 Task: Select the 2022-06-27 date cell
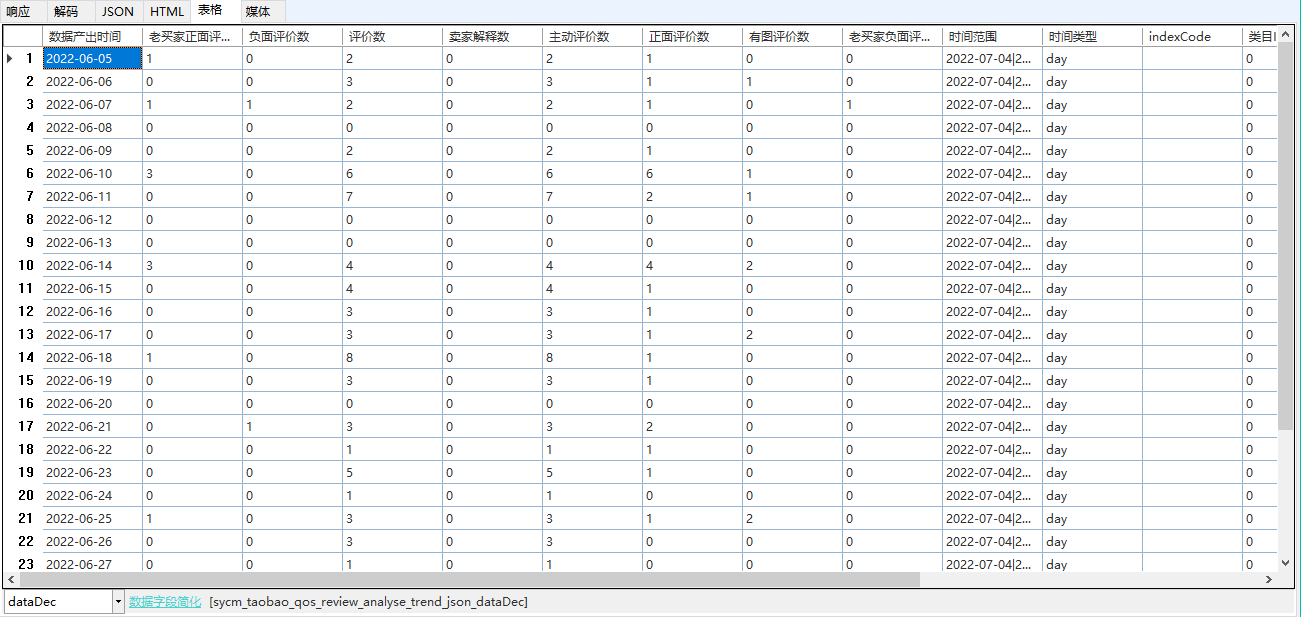click(x=92, y=564)
